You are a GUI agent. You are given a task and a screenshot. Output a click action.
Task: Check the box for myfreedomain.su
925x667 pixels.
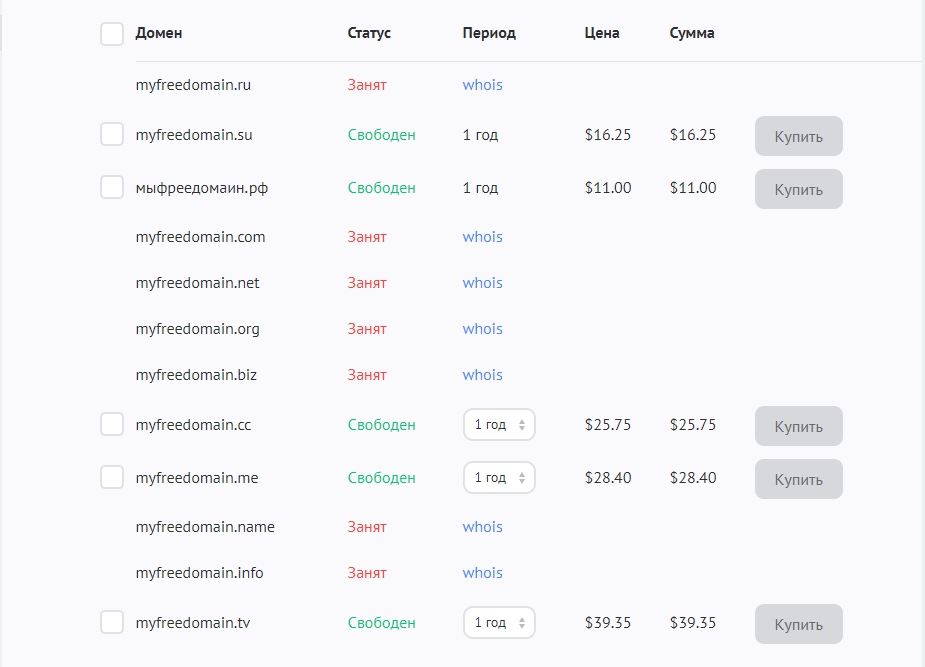112,134
